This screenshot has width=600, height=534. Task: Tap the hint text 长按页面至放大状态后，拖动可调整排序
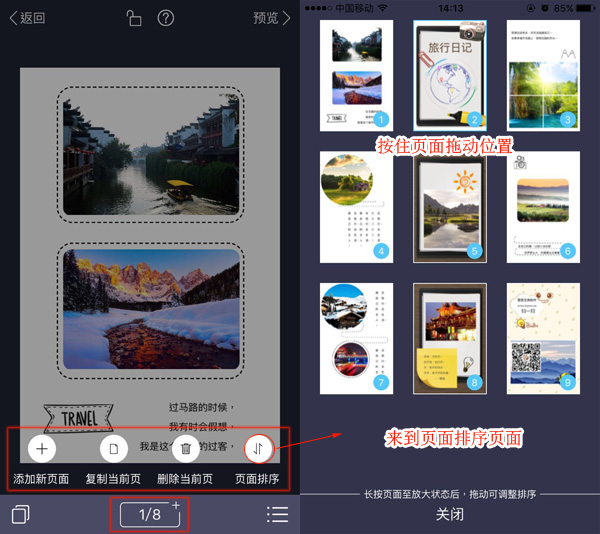pyautogui.click(x=450, y=494)
